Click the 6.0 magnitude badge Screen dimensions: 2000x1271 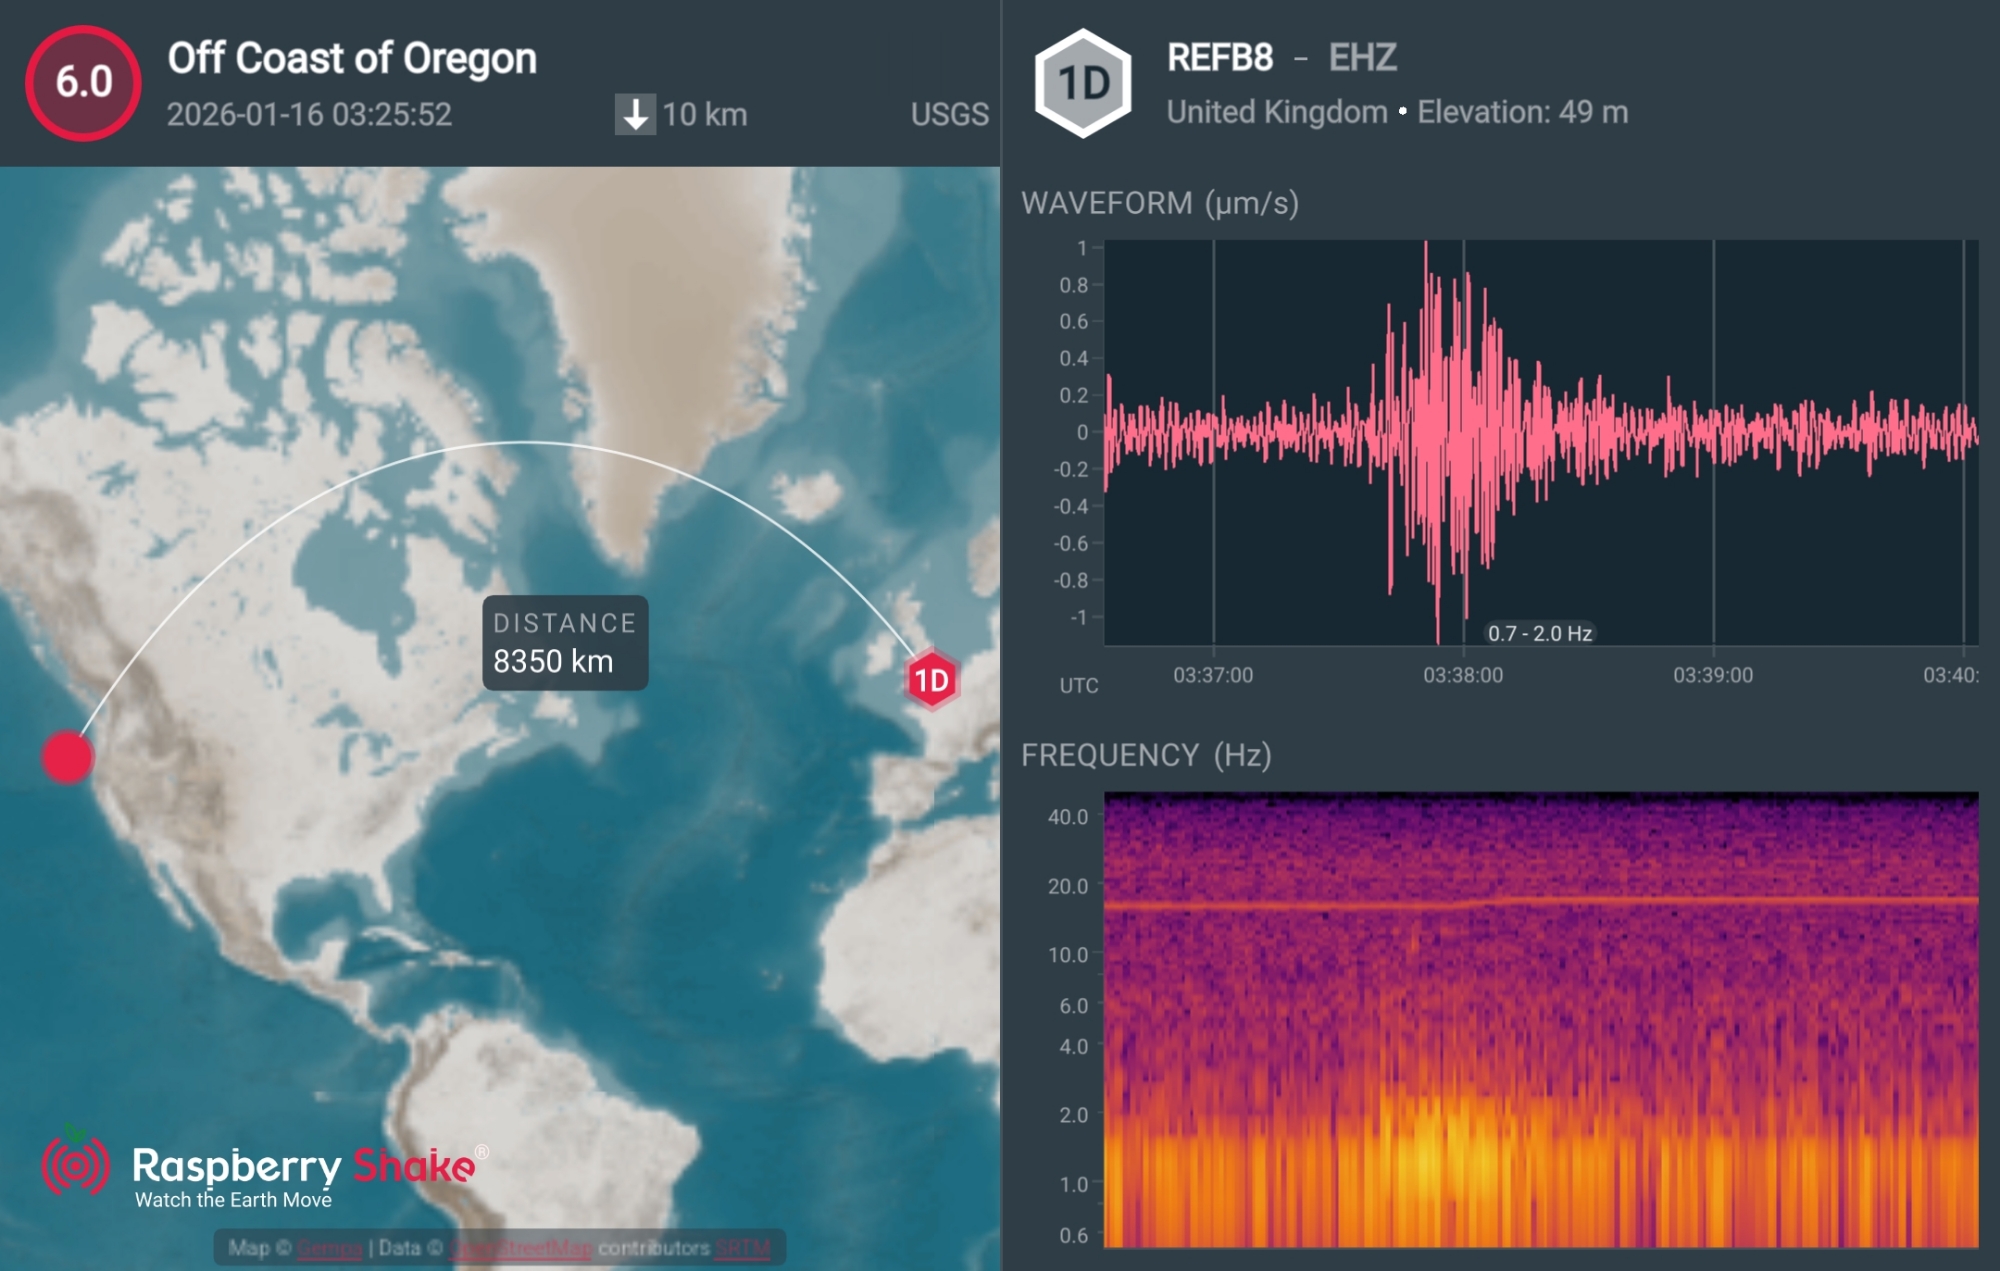click(83, 83)
